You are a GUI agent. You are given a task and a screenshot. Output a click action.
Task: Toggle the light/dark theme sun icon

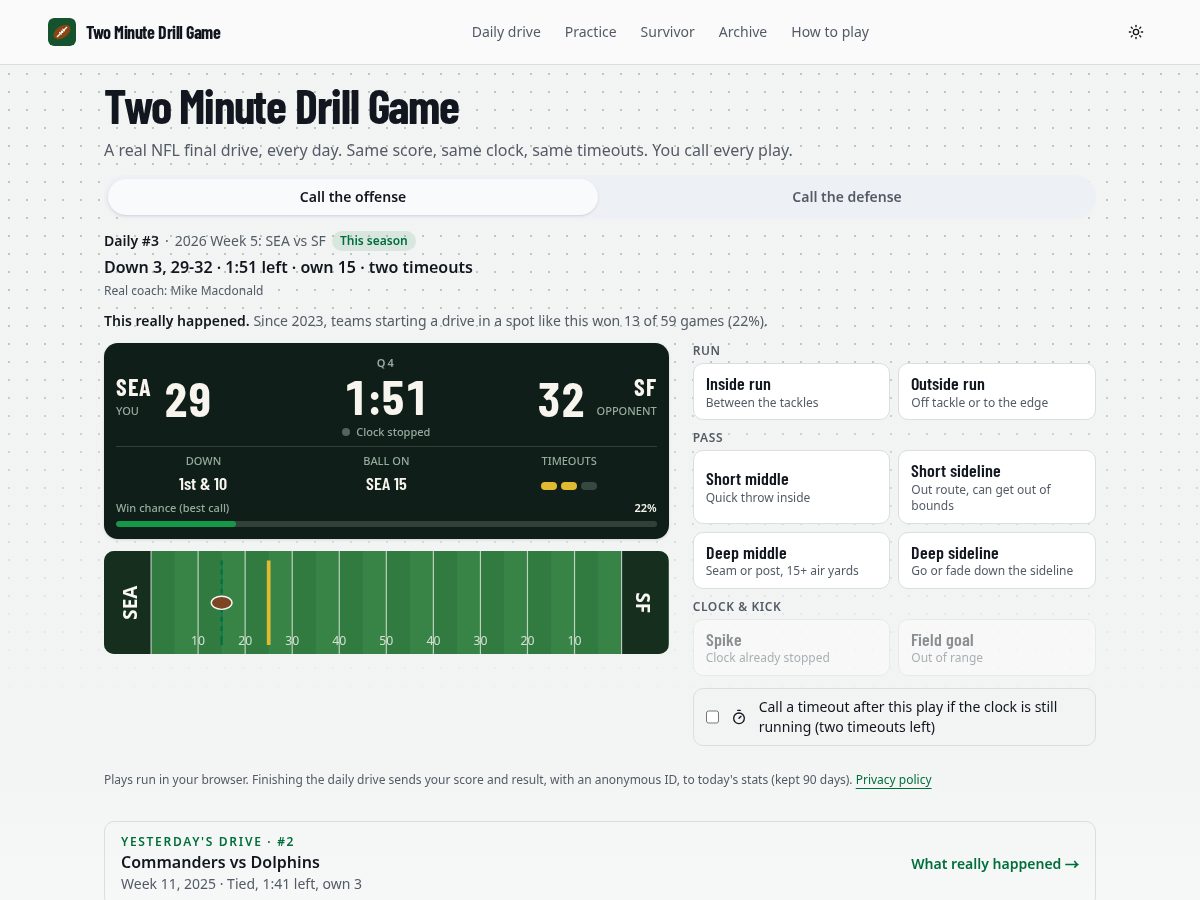click(1136, 32)
